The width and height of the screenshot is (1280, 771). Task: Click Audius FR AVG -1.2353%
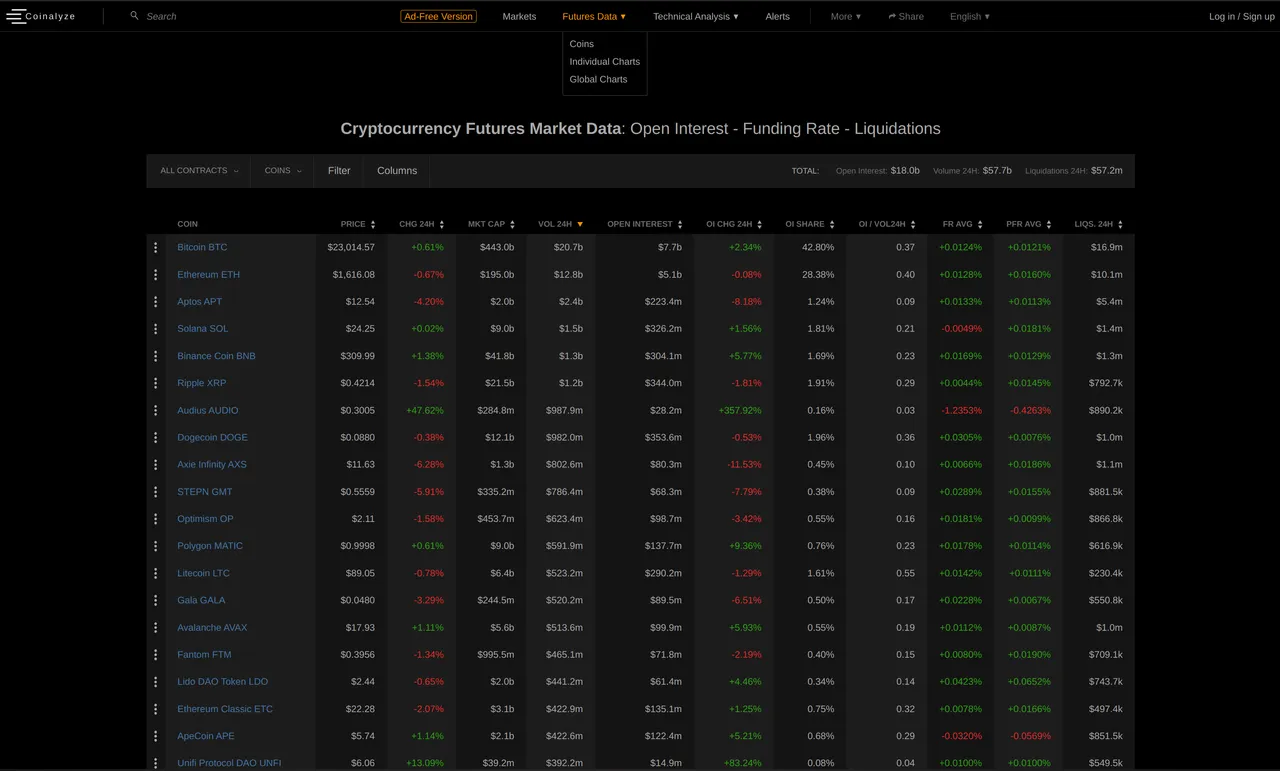tap(961, 410)
